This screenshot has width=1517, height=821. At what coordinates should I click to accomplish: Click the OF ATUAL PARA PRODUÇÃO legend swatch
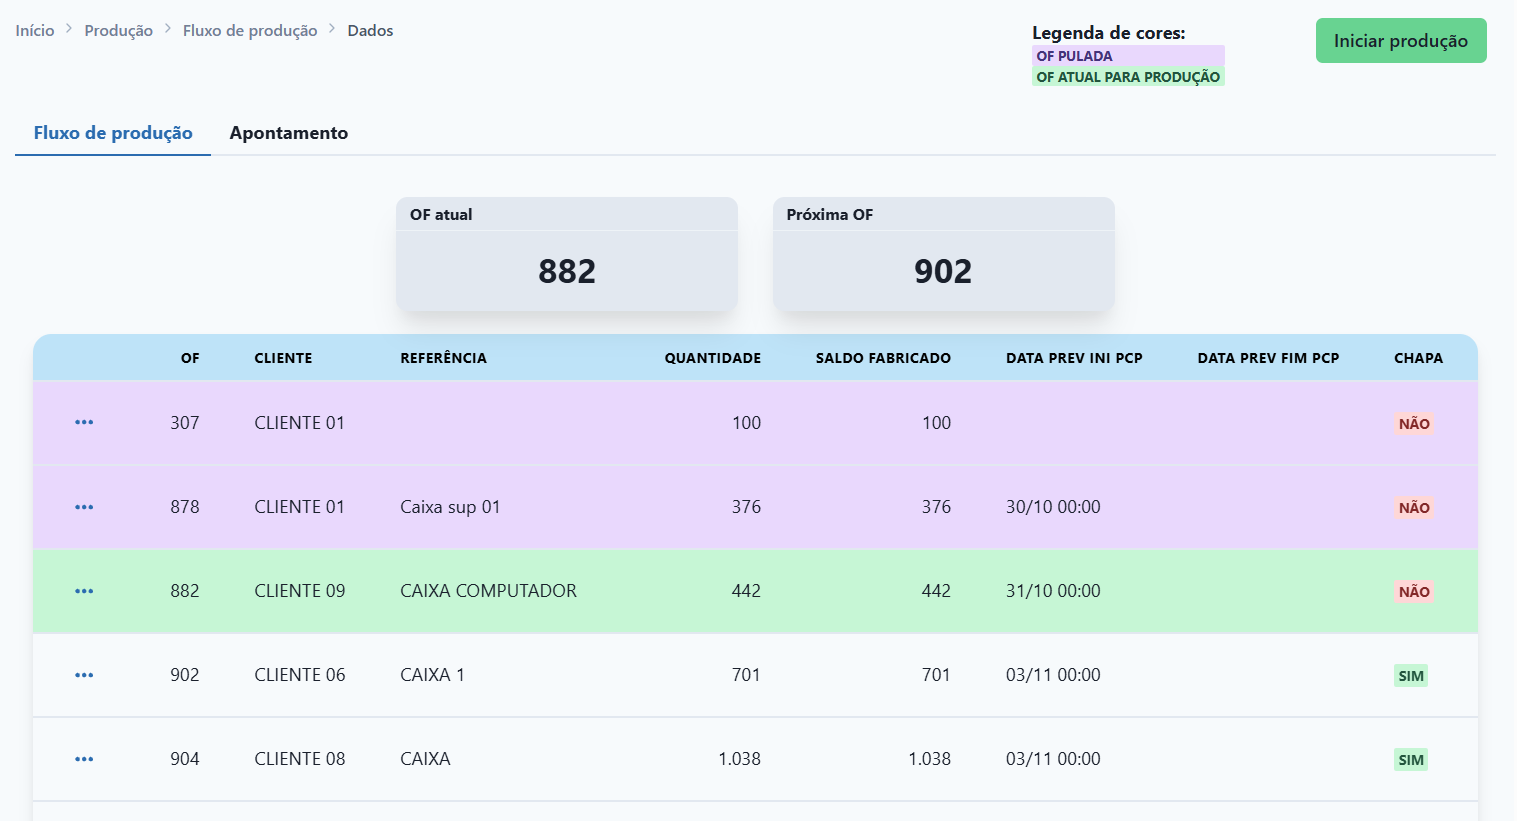(1127, 77)
